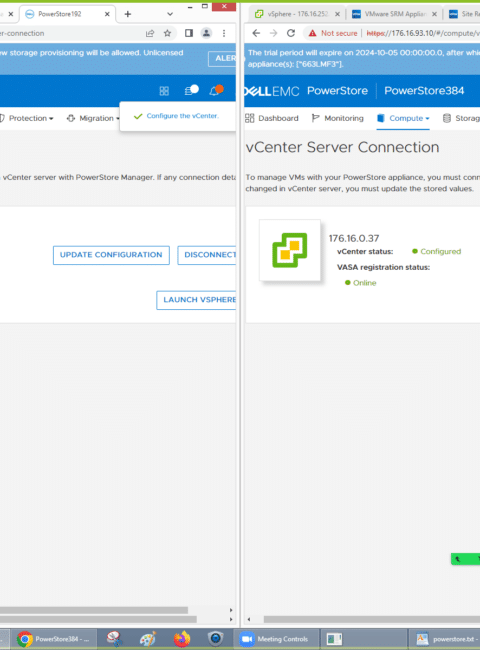Click the ALERTS button in the license banner
This screenshot has width=480, height=650.
222,58
